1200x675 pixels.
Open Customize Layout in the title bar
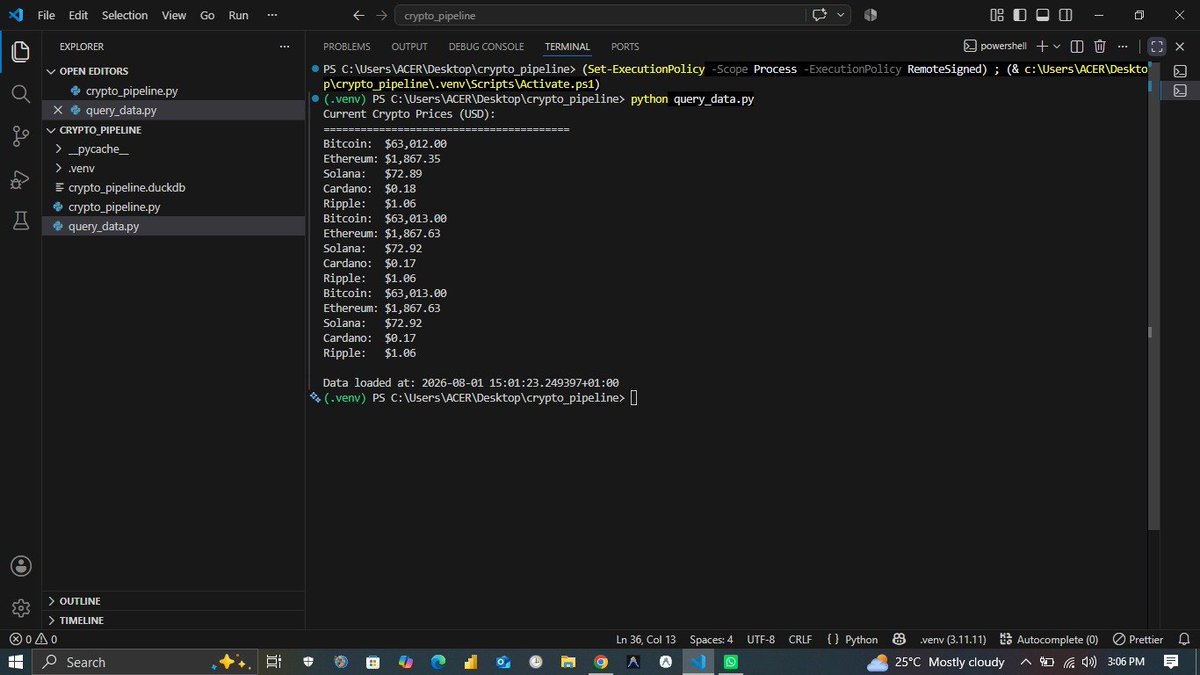[996, 15]
